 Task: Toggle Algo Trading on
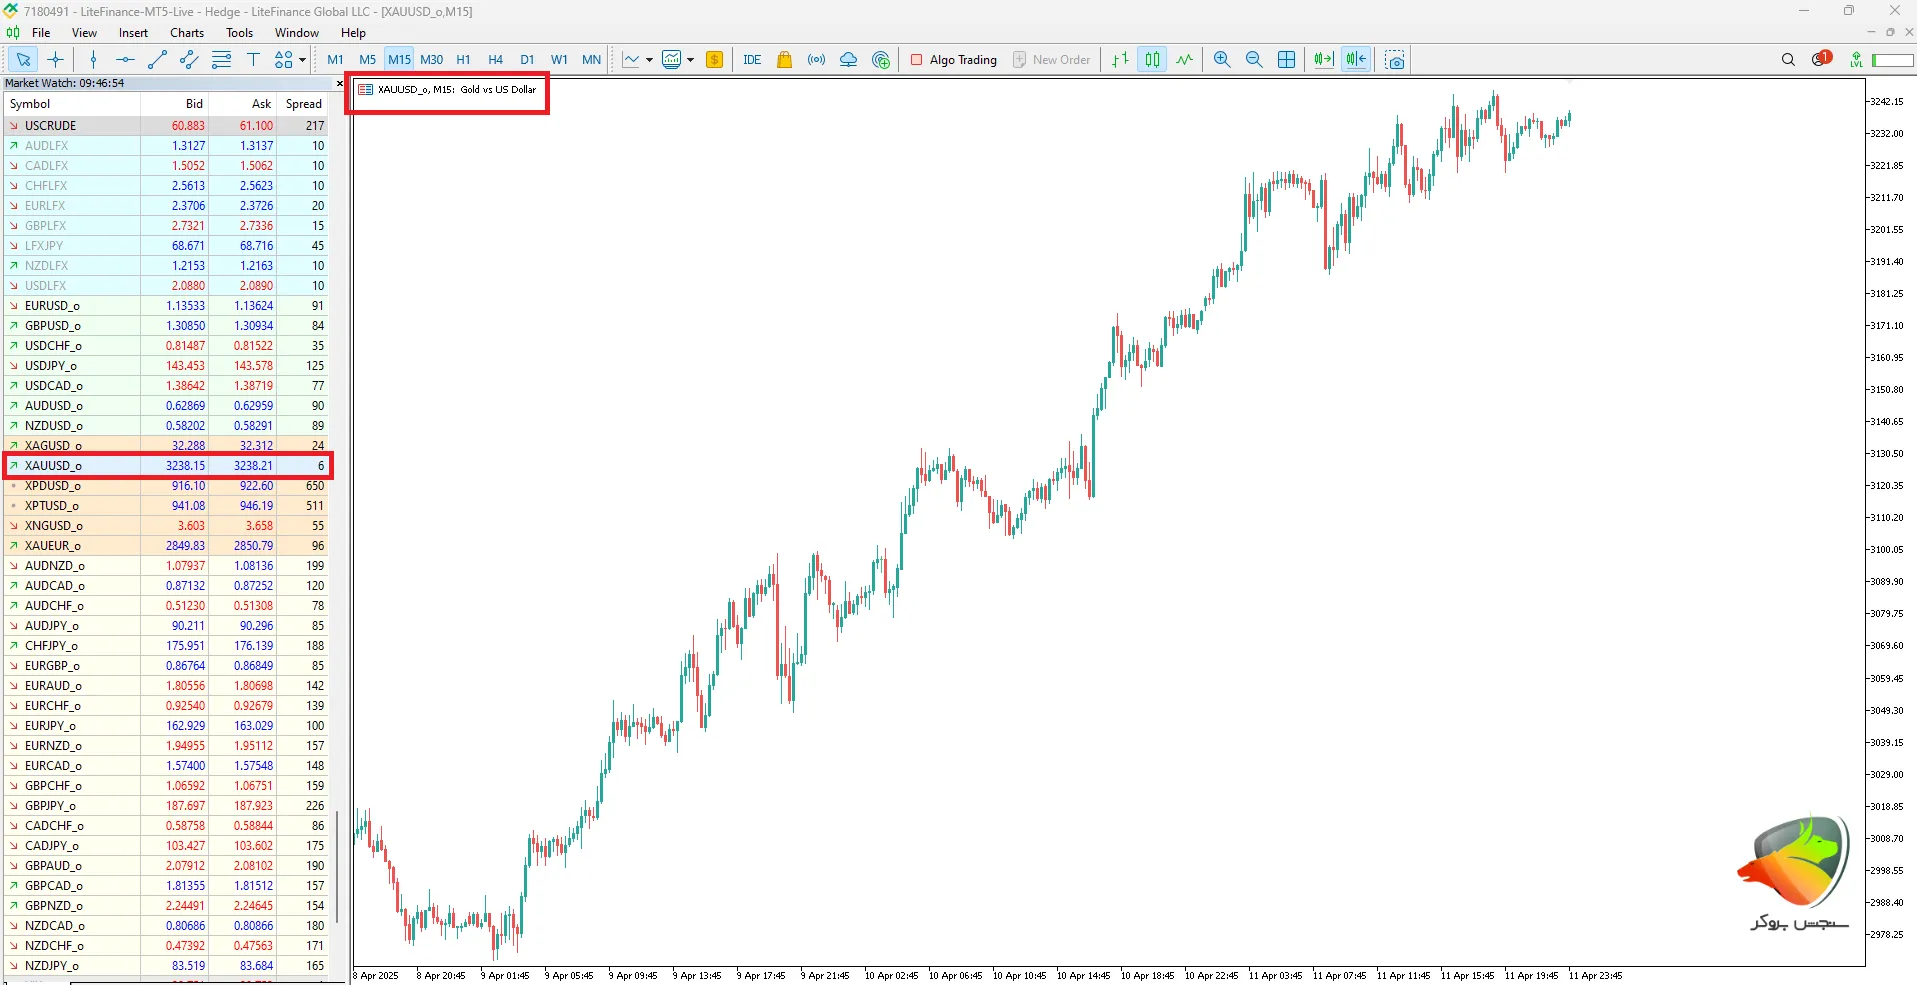pyautogui.click(x=953, y=60)
